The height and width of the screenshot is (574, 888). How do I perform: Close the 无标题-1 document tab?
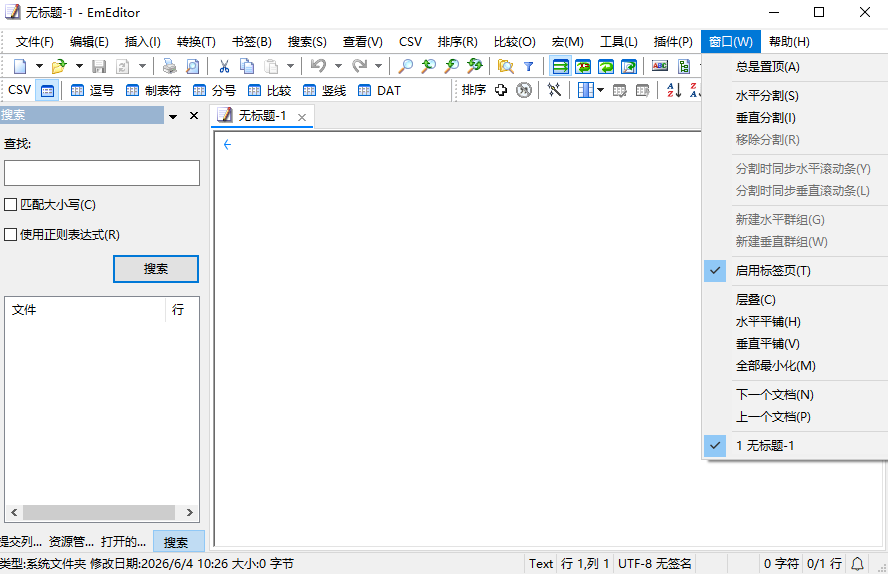pos(302,117)
